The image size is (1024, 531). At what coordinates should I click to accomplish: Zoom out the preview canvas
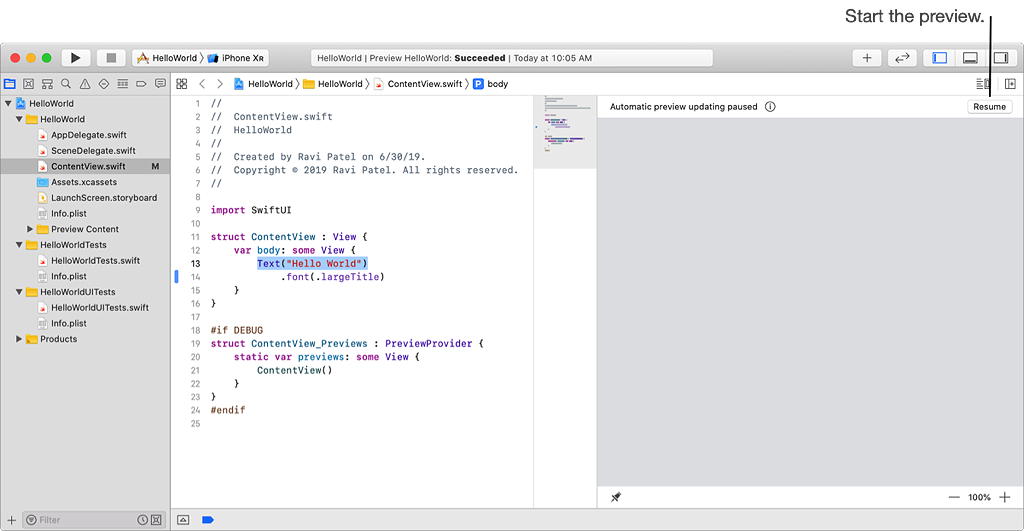pyautogui.click(x=954, y=497)
